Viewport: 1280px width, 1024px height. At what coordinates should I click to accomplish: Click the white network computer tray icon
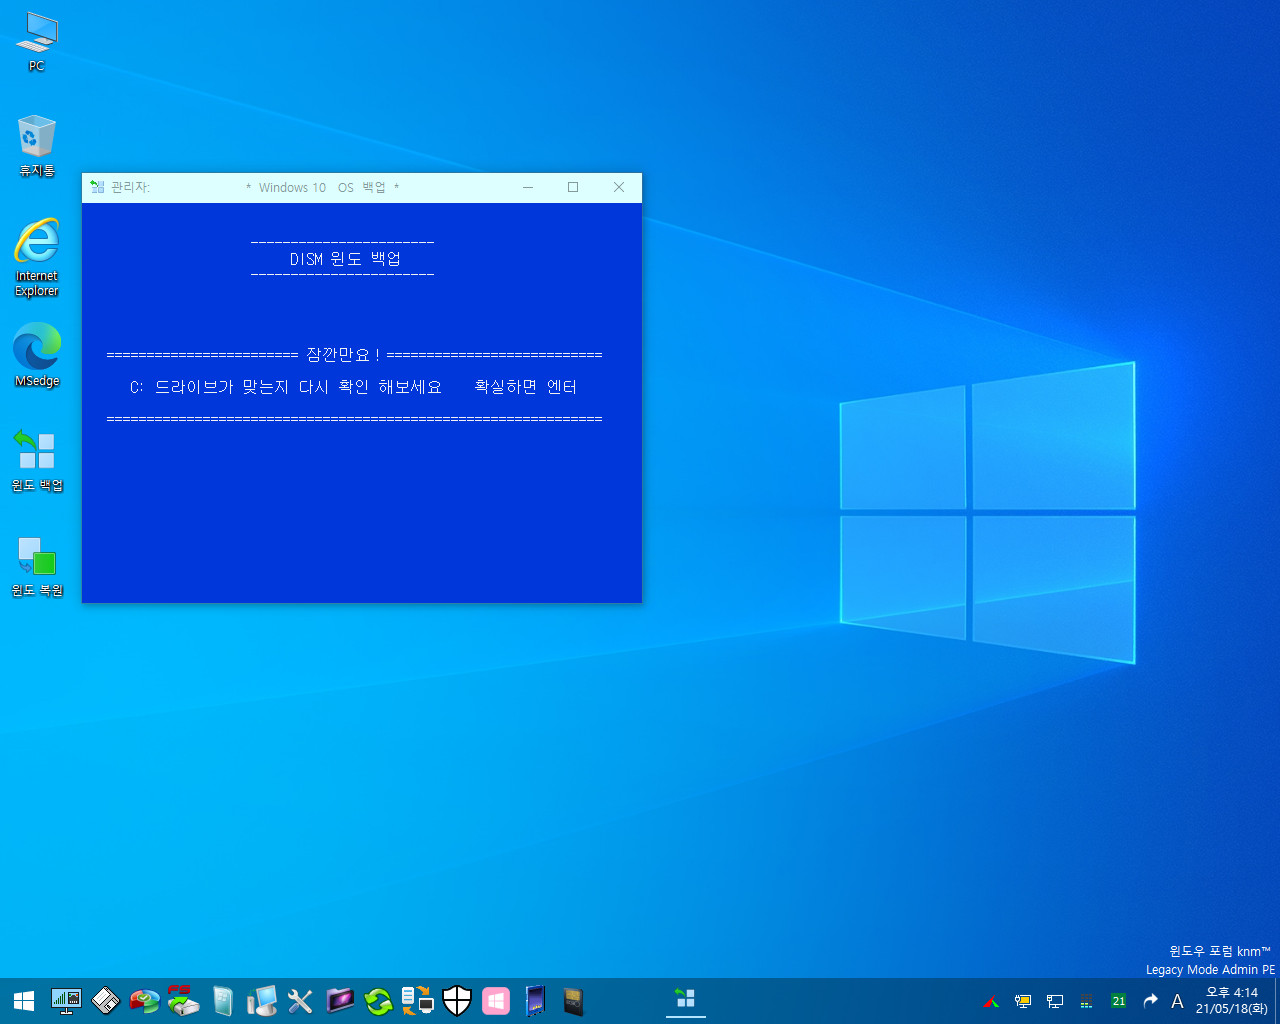1055,1001
